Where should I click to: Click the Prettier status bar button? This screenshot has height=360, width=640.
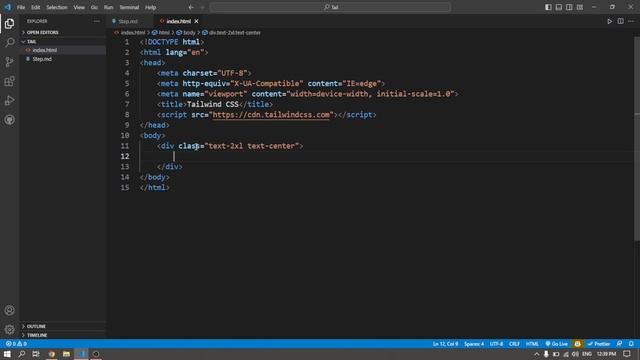click(x=599, y=344)
